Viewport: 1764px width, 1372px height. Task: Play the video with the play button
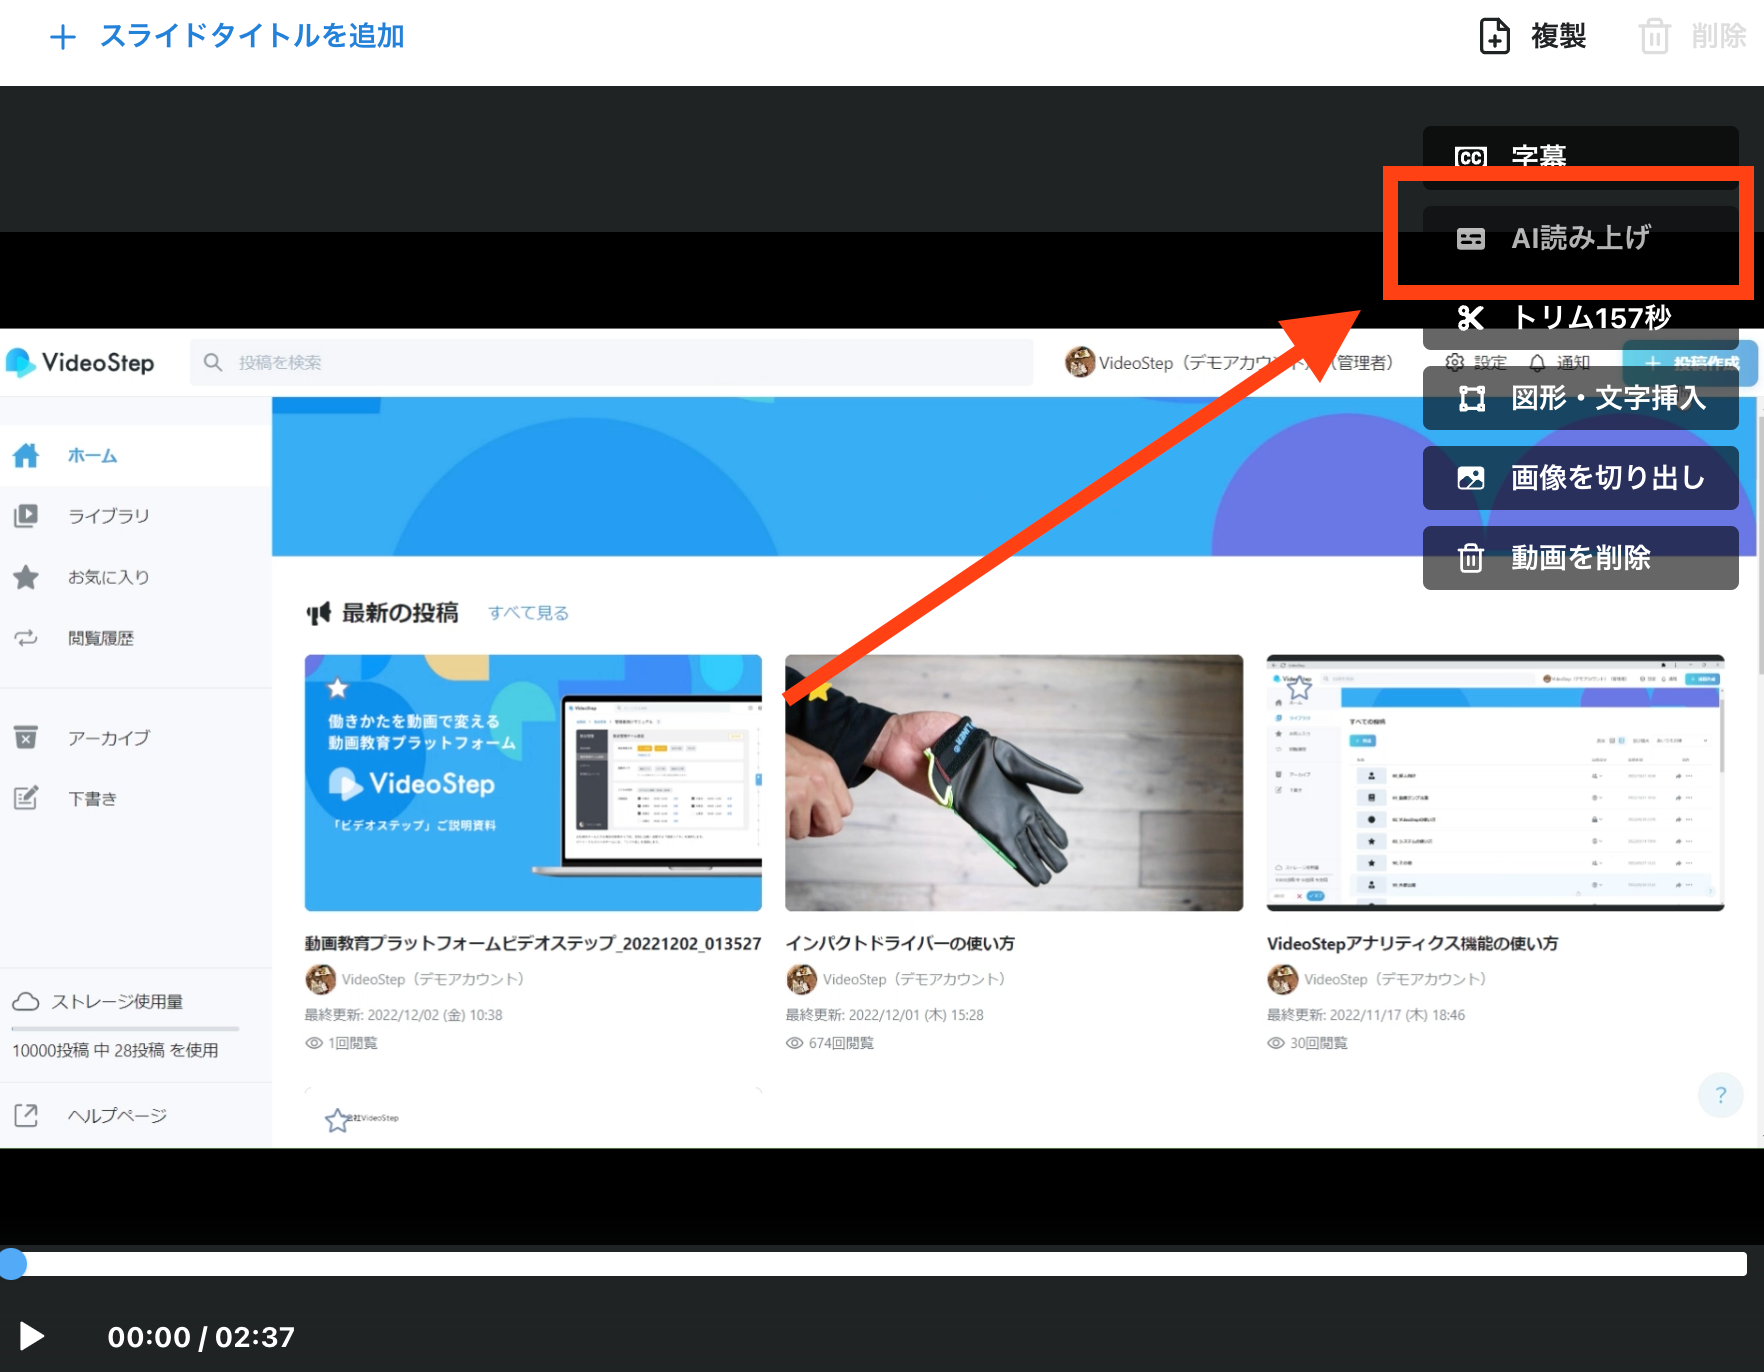pyautogui.click(x=32, y=1336)
